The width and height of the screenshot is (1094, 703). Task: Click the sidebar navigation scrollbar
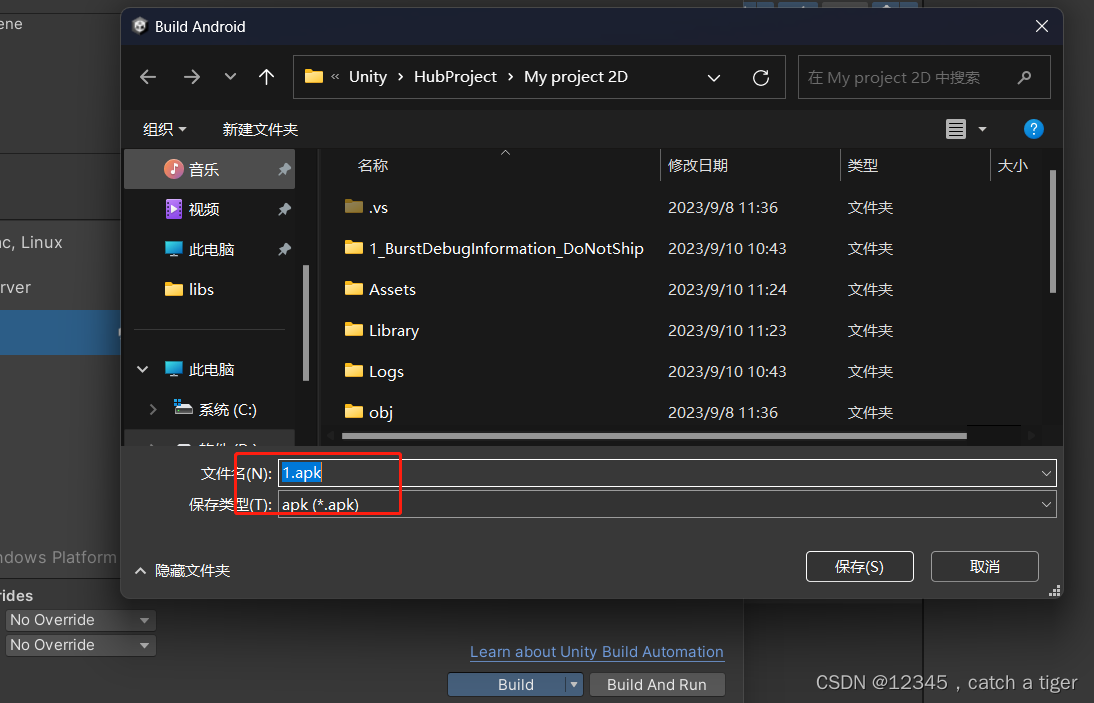[306, 323]
